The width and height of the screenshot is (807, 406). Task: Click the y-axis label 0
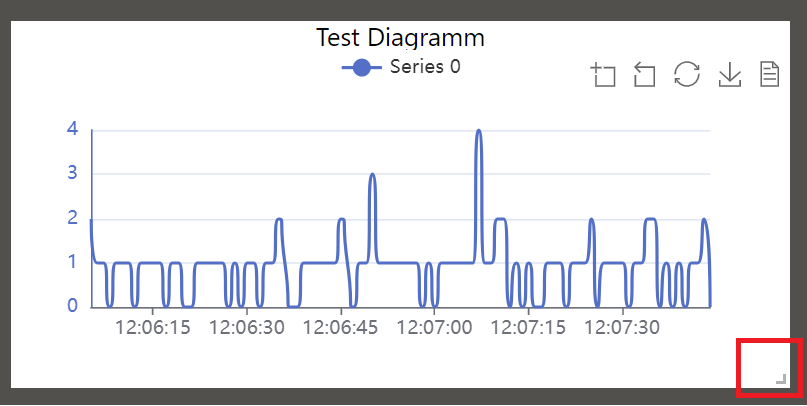coord(72,306)
